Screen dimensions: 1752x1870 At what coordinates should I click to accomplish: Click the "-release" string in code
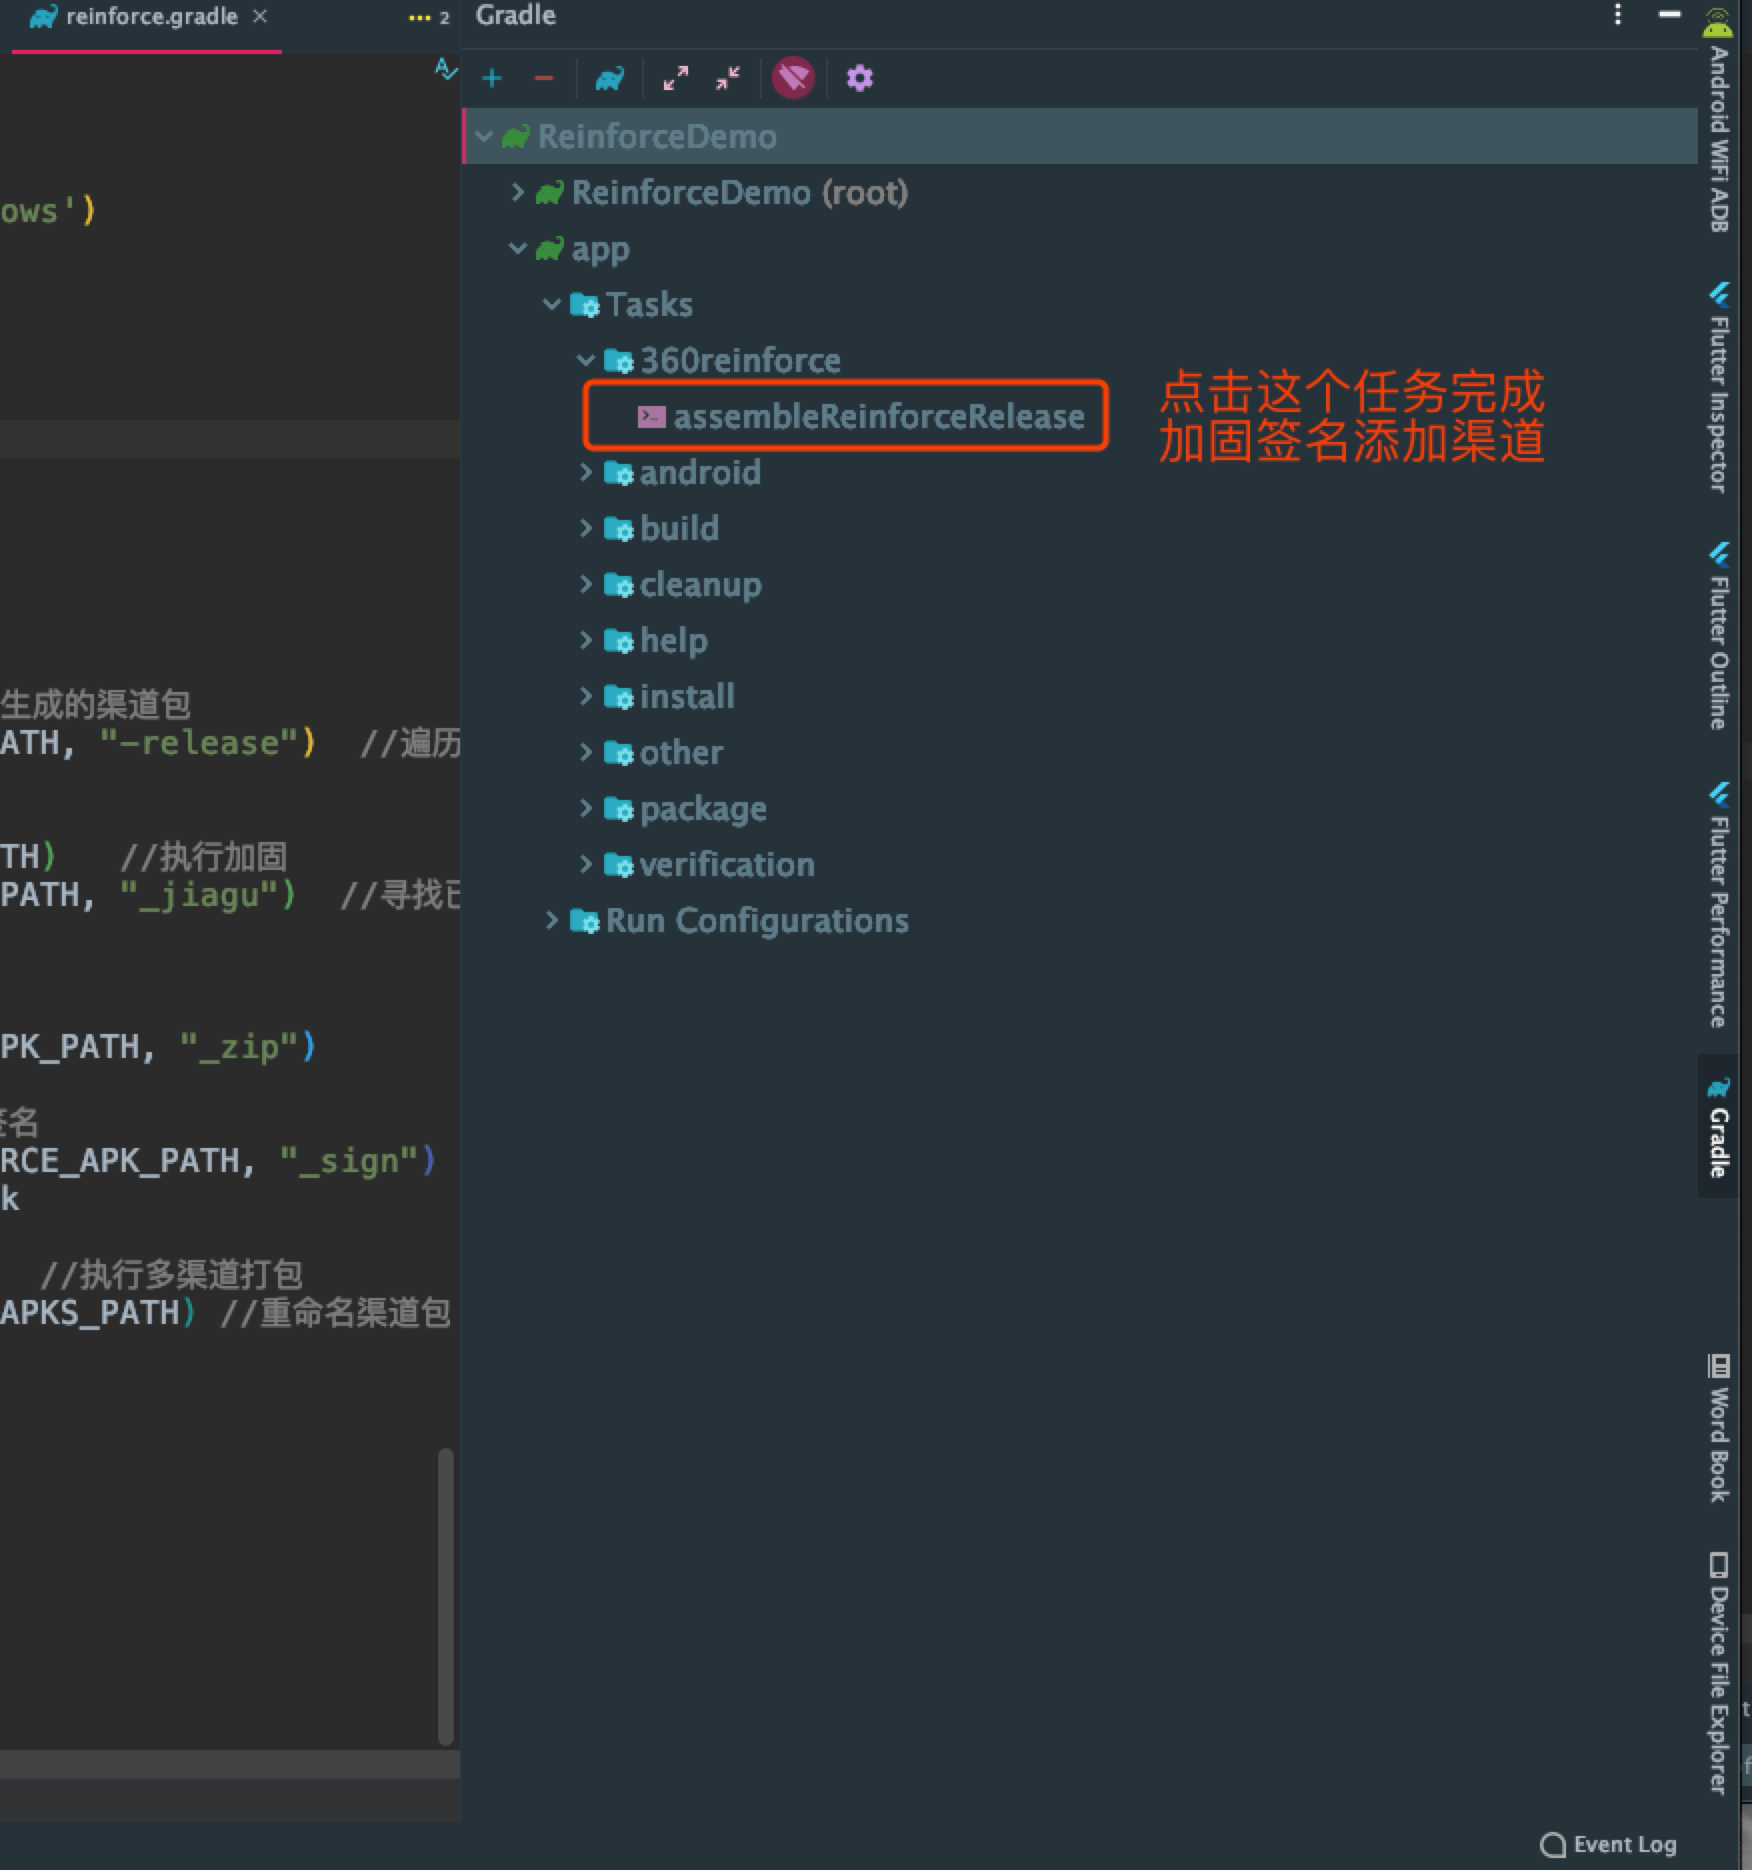point(198,742)
